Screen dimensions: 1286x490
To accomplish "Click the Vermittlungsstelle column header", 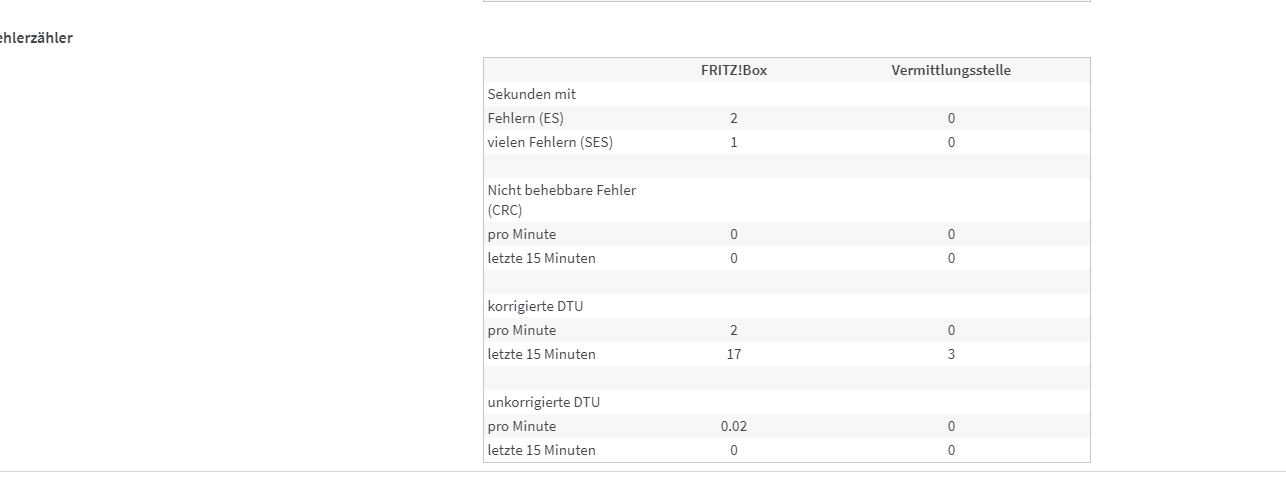I will (951, 70).
